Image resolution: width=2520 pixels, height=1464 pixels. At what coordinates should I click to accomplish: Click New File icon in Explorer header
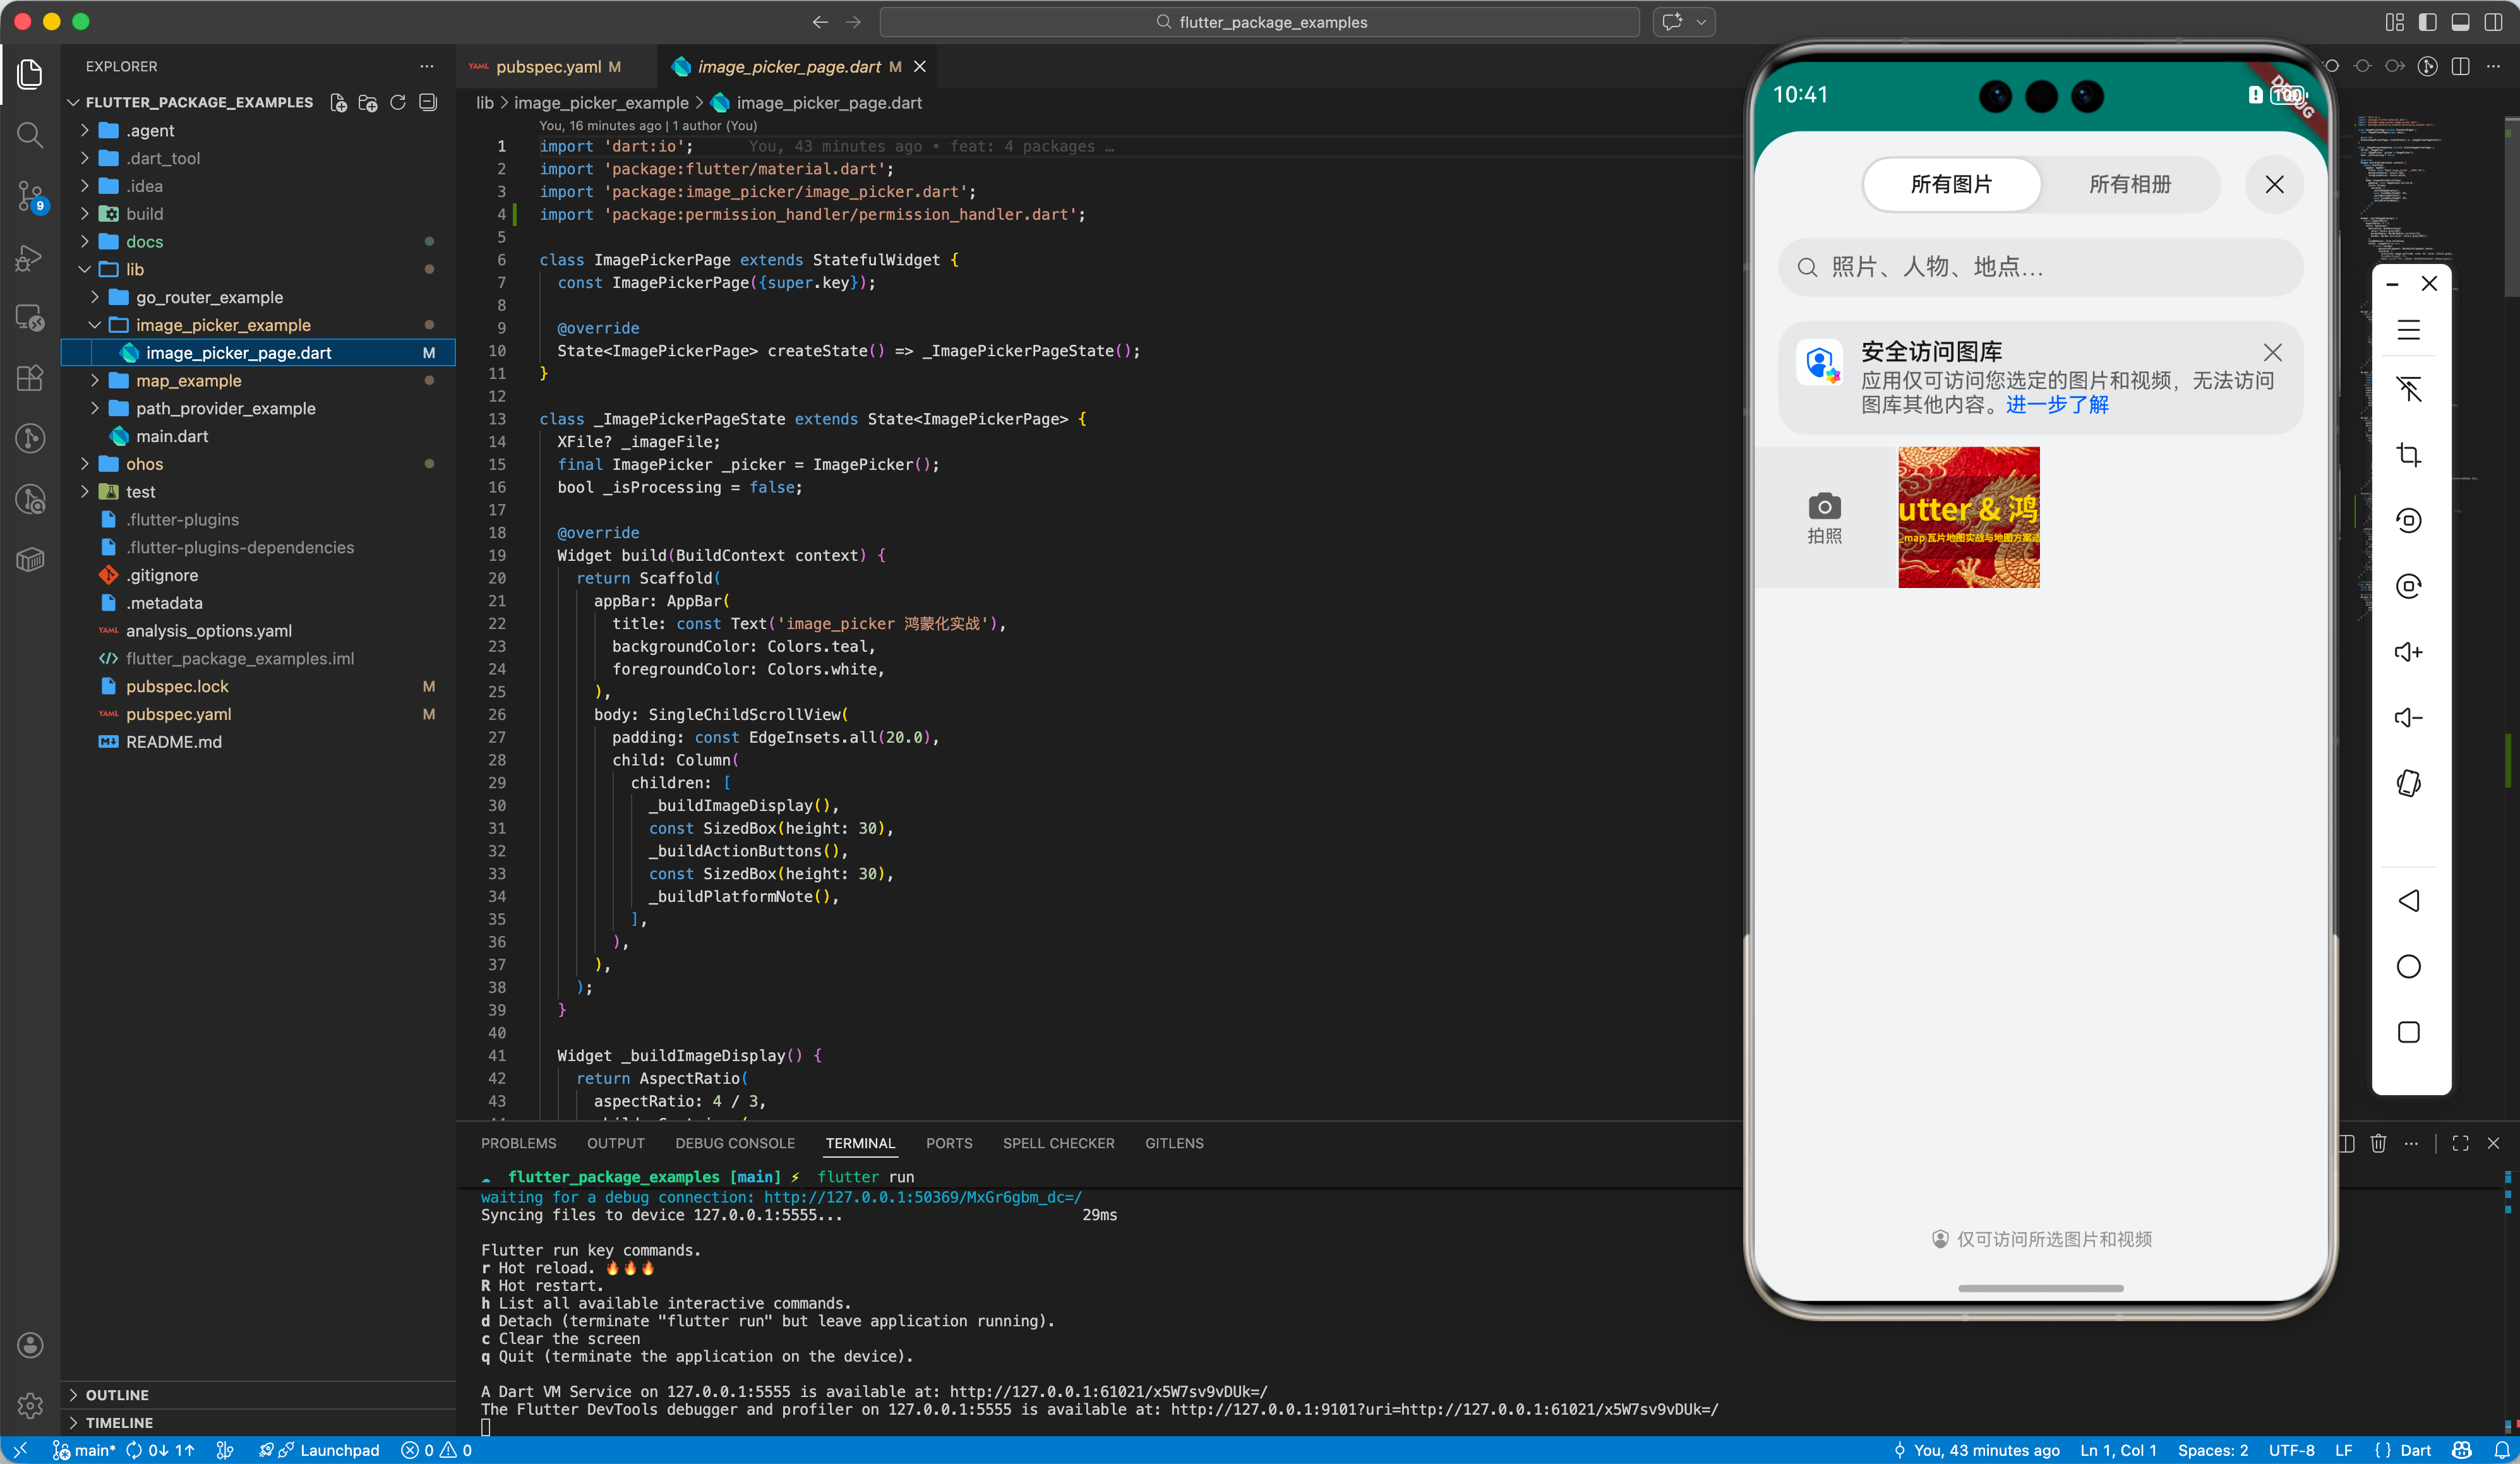[339, 103]
